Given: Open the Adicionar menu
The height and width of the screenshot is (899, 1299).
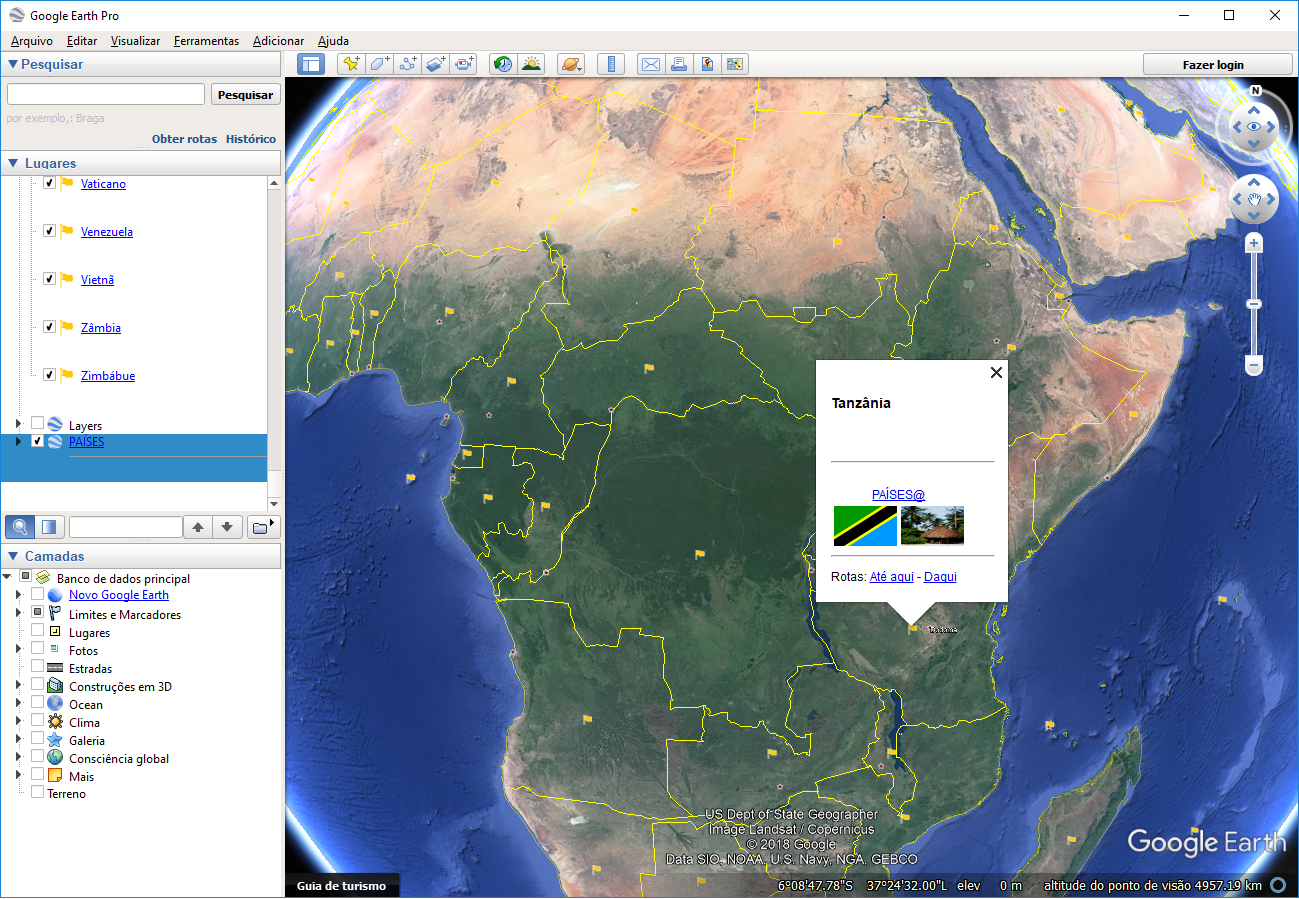Looking at the screenshot, I should (x=278, y=41).
